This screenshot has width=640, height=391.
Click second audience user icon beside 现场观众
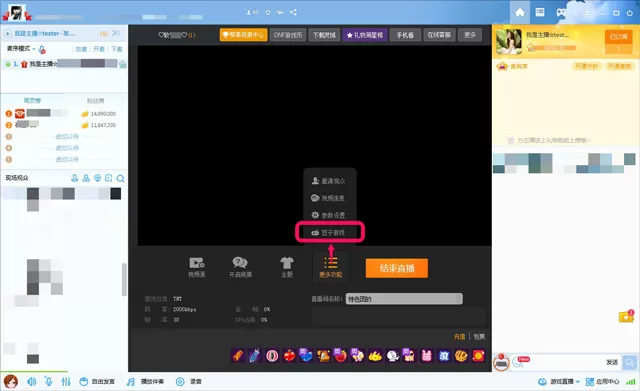point(86,178)
